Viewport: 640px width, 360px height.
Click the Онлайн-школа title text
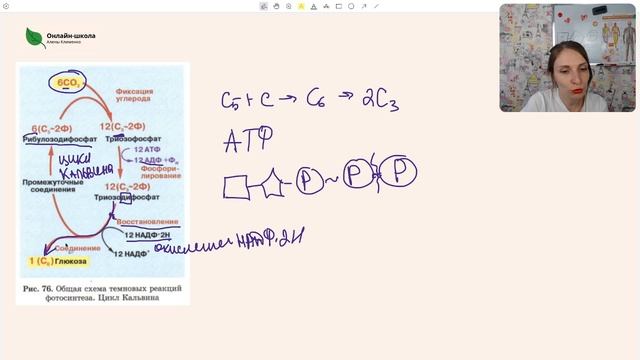(x=71, y=36)
